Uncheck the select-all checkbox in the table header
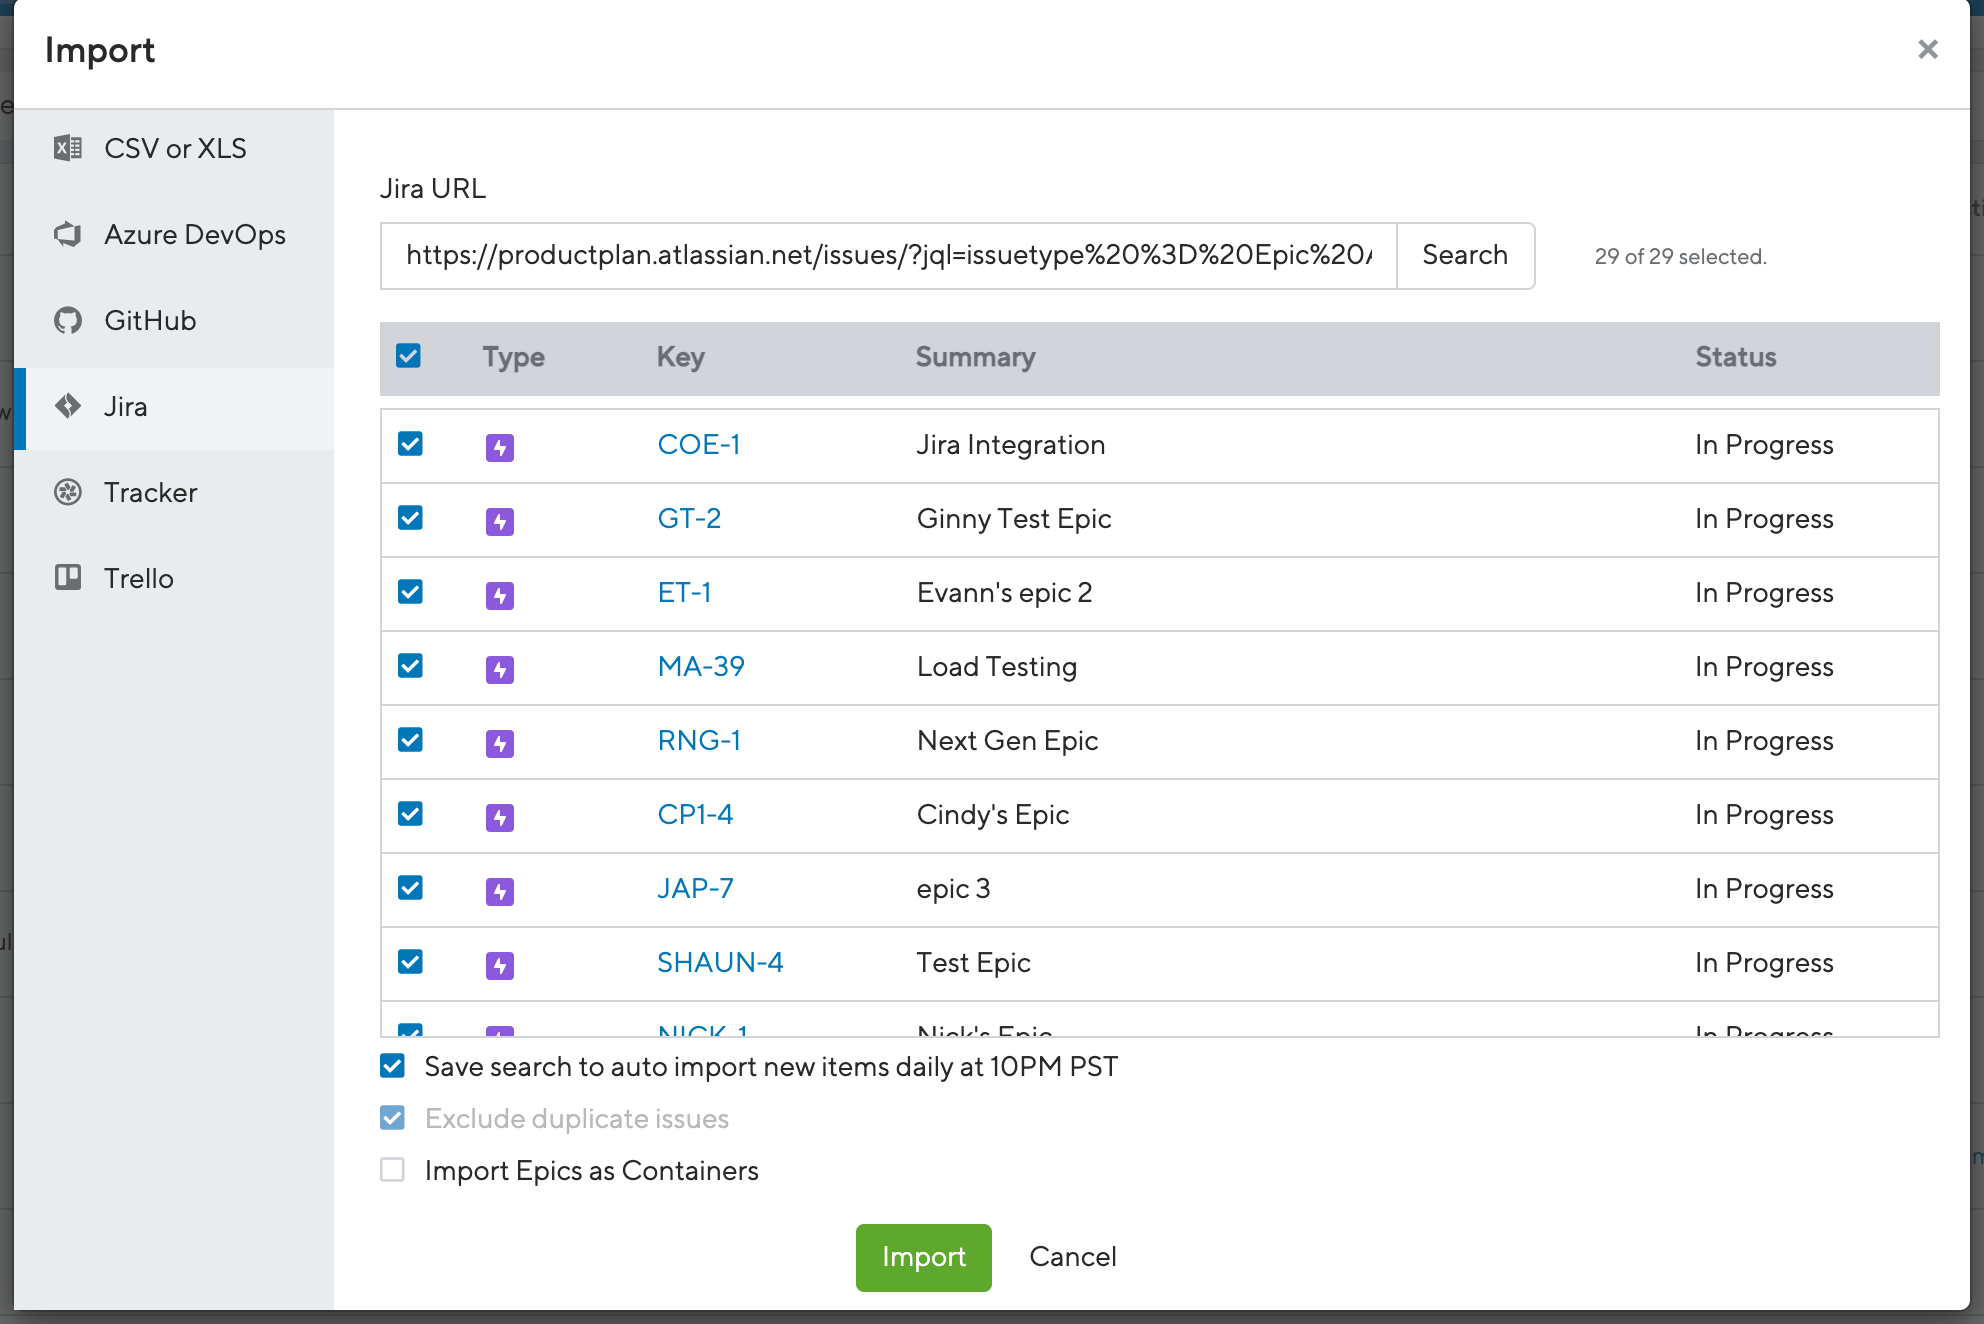This screenshot has width=1984, height=1324. (408, 356)
